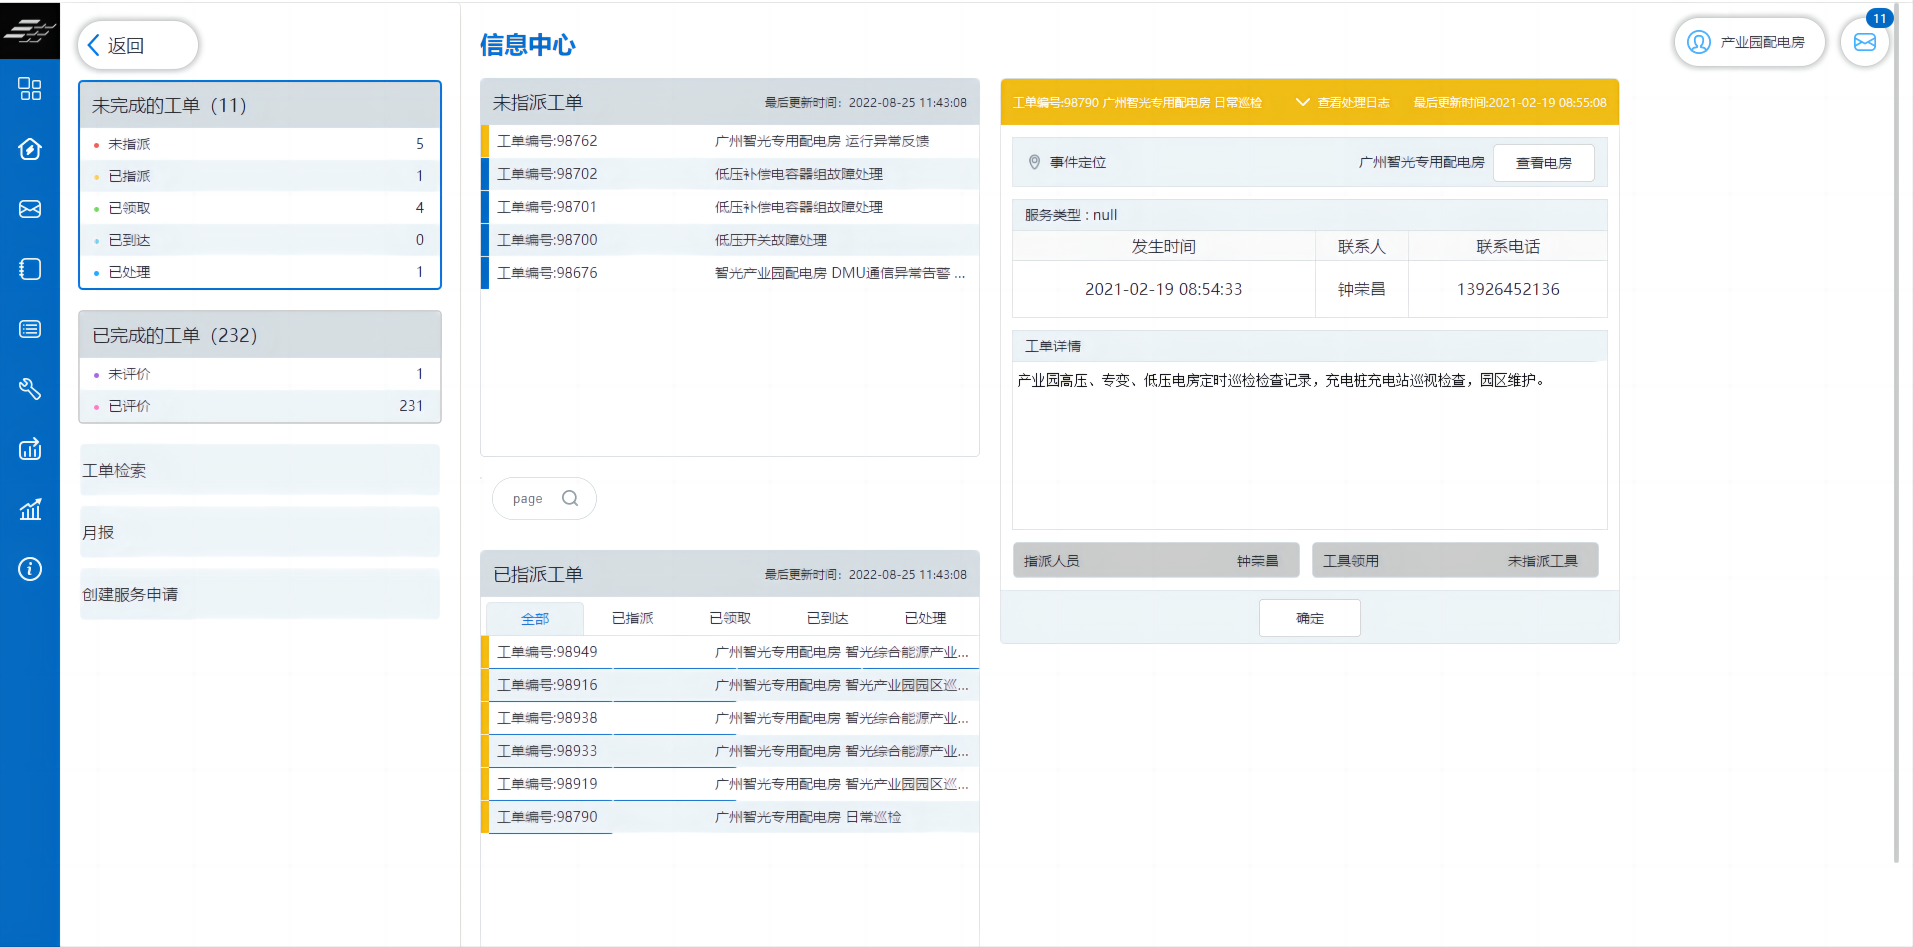Click the list document icon in sidebar
1913x947 pixels.
30,329
